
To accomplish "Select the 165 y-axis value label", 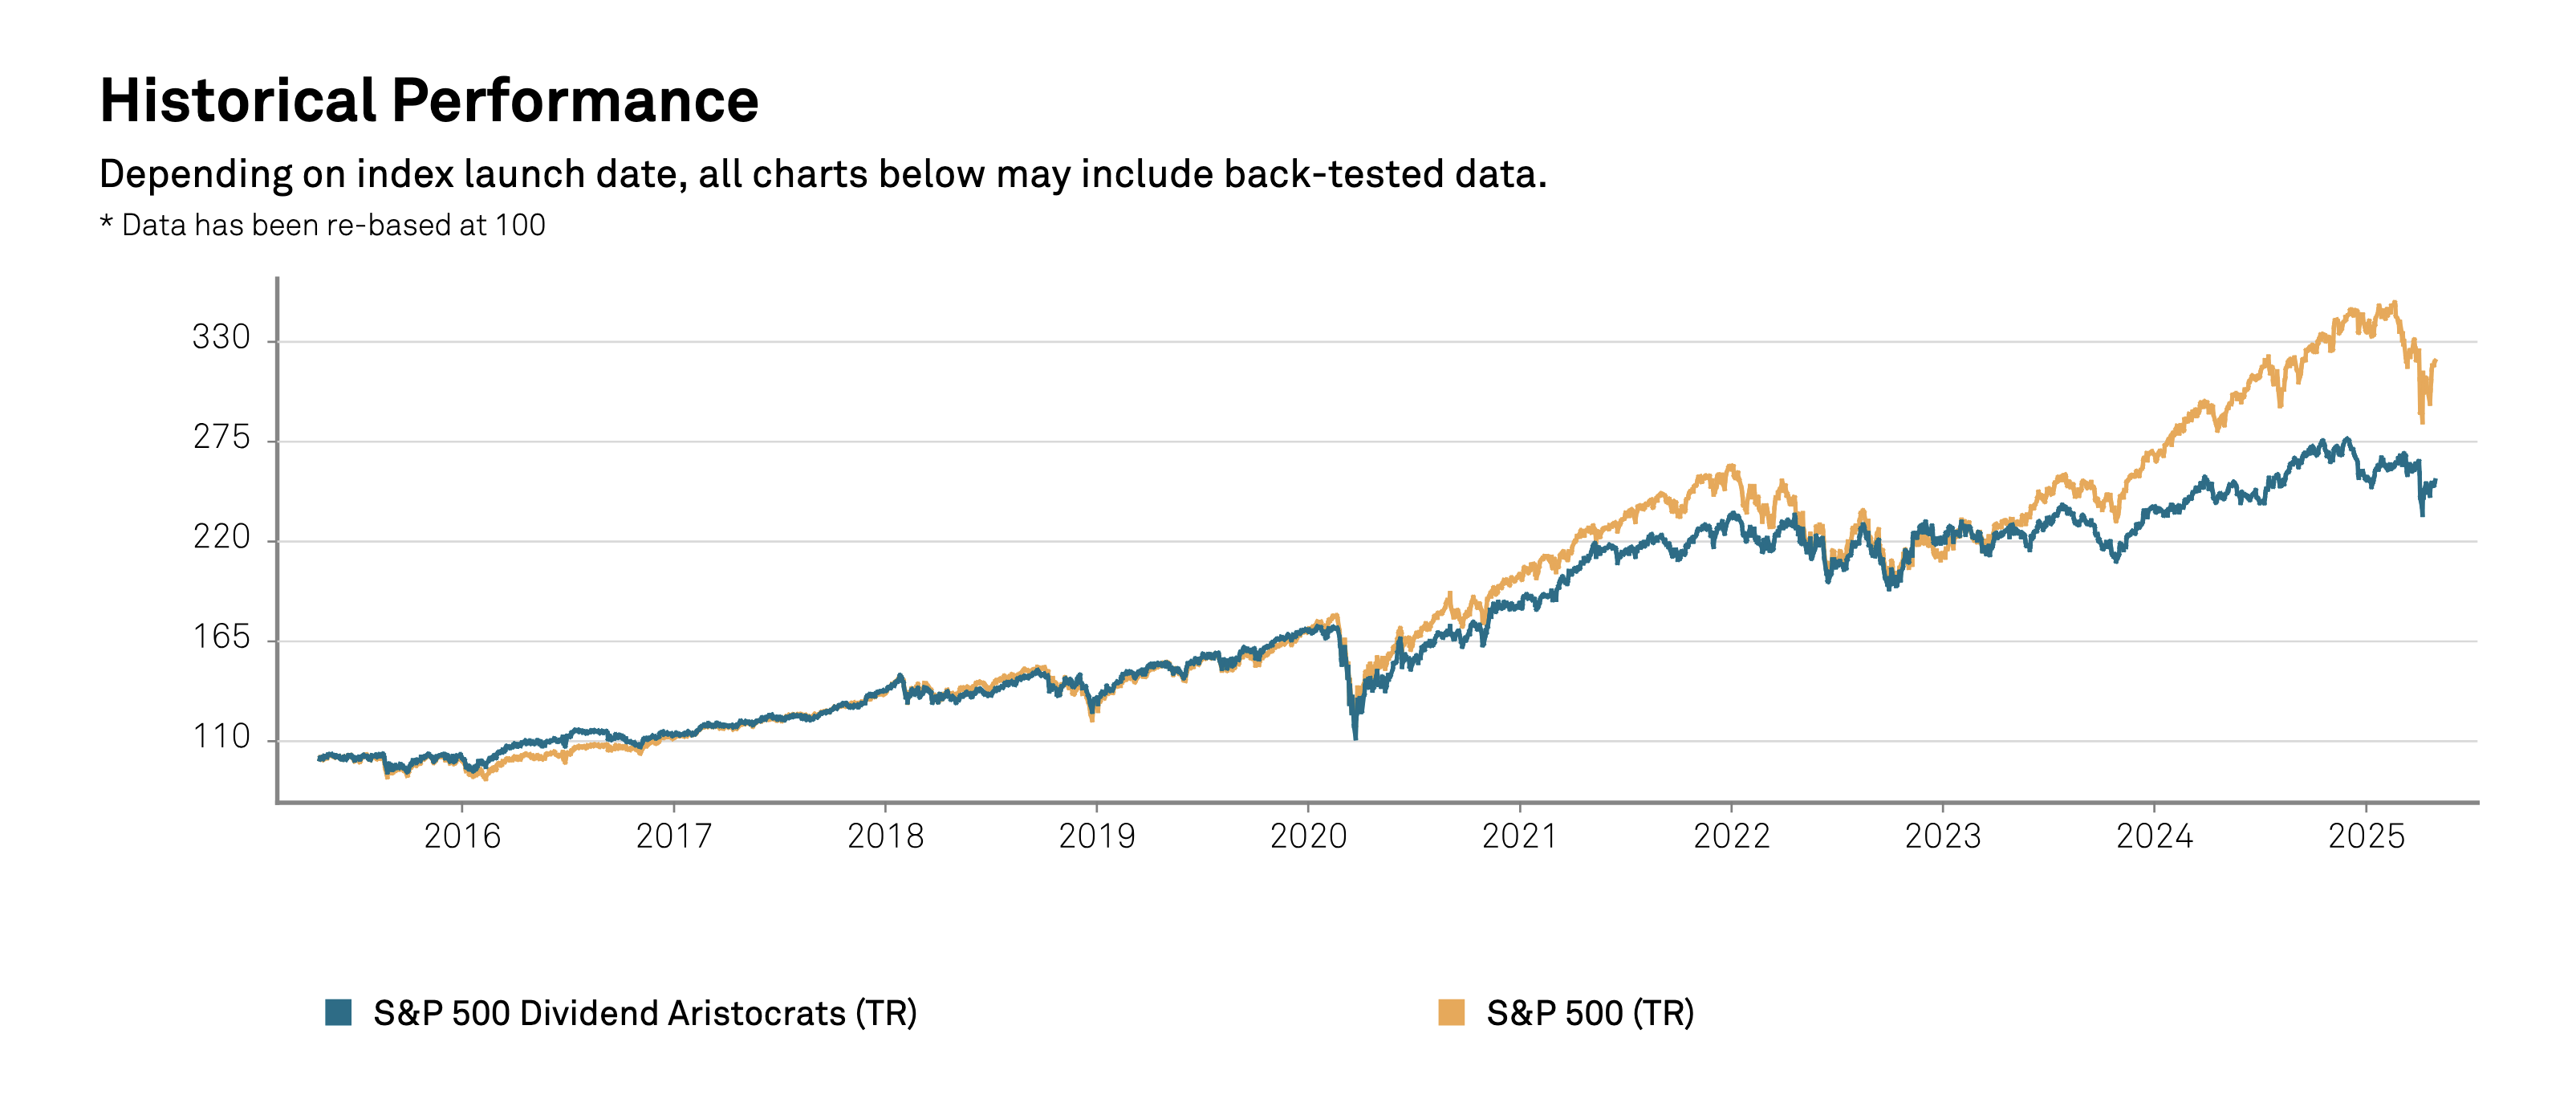I will (x=221, y=637).
